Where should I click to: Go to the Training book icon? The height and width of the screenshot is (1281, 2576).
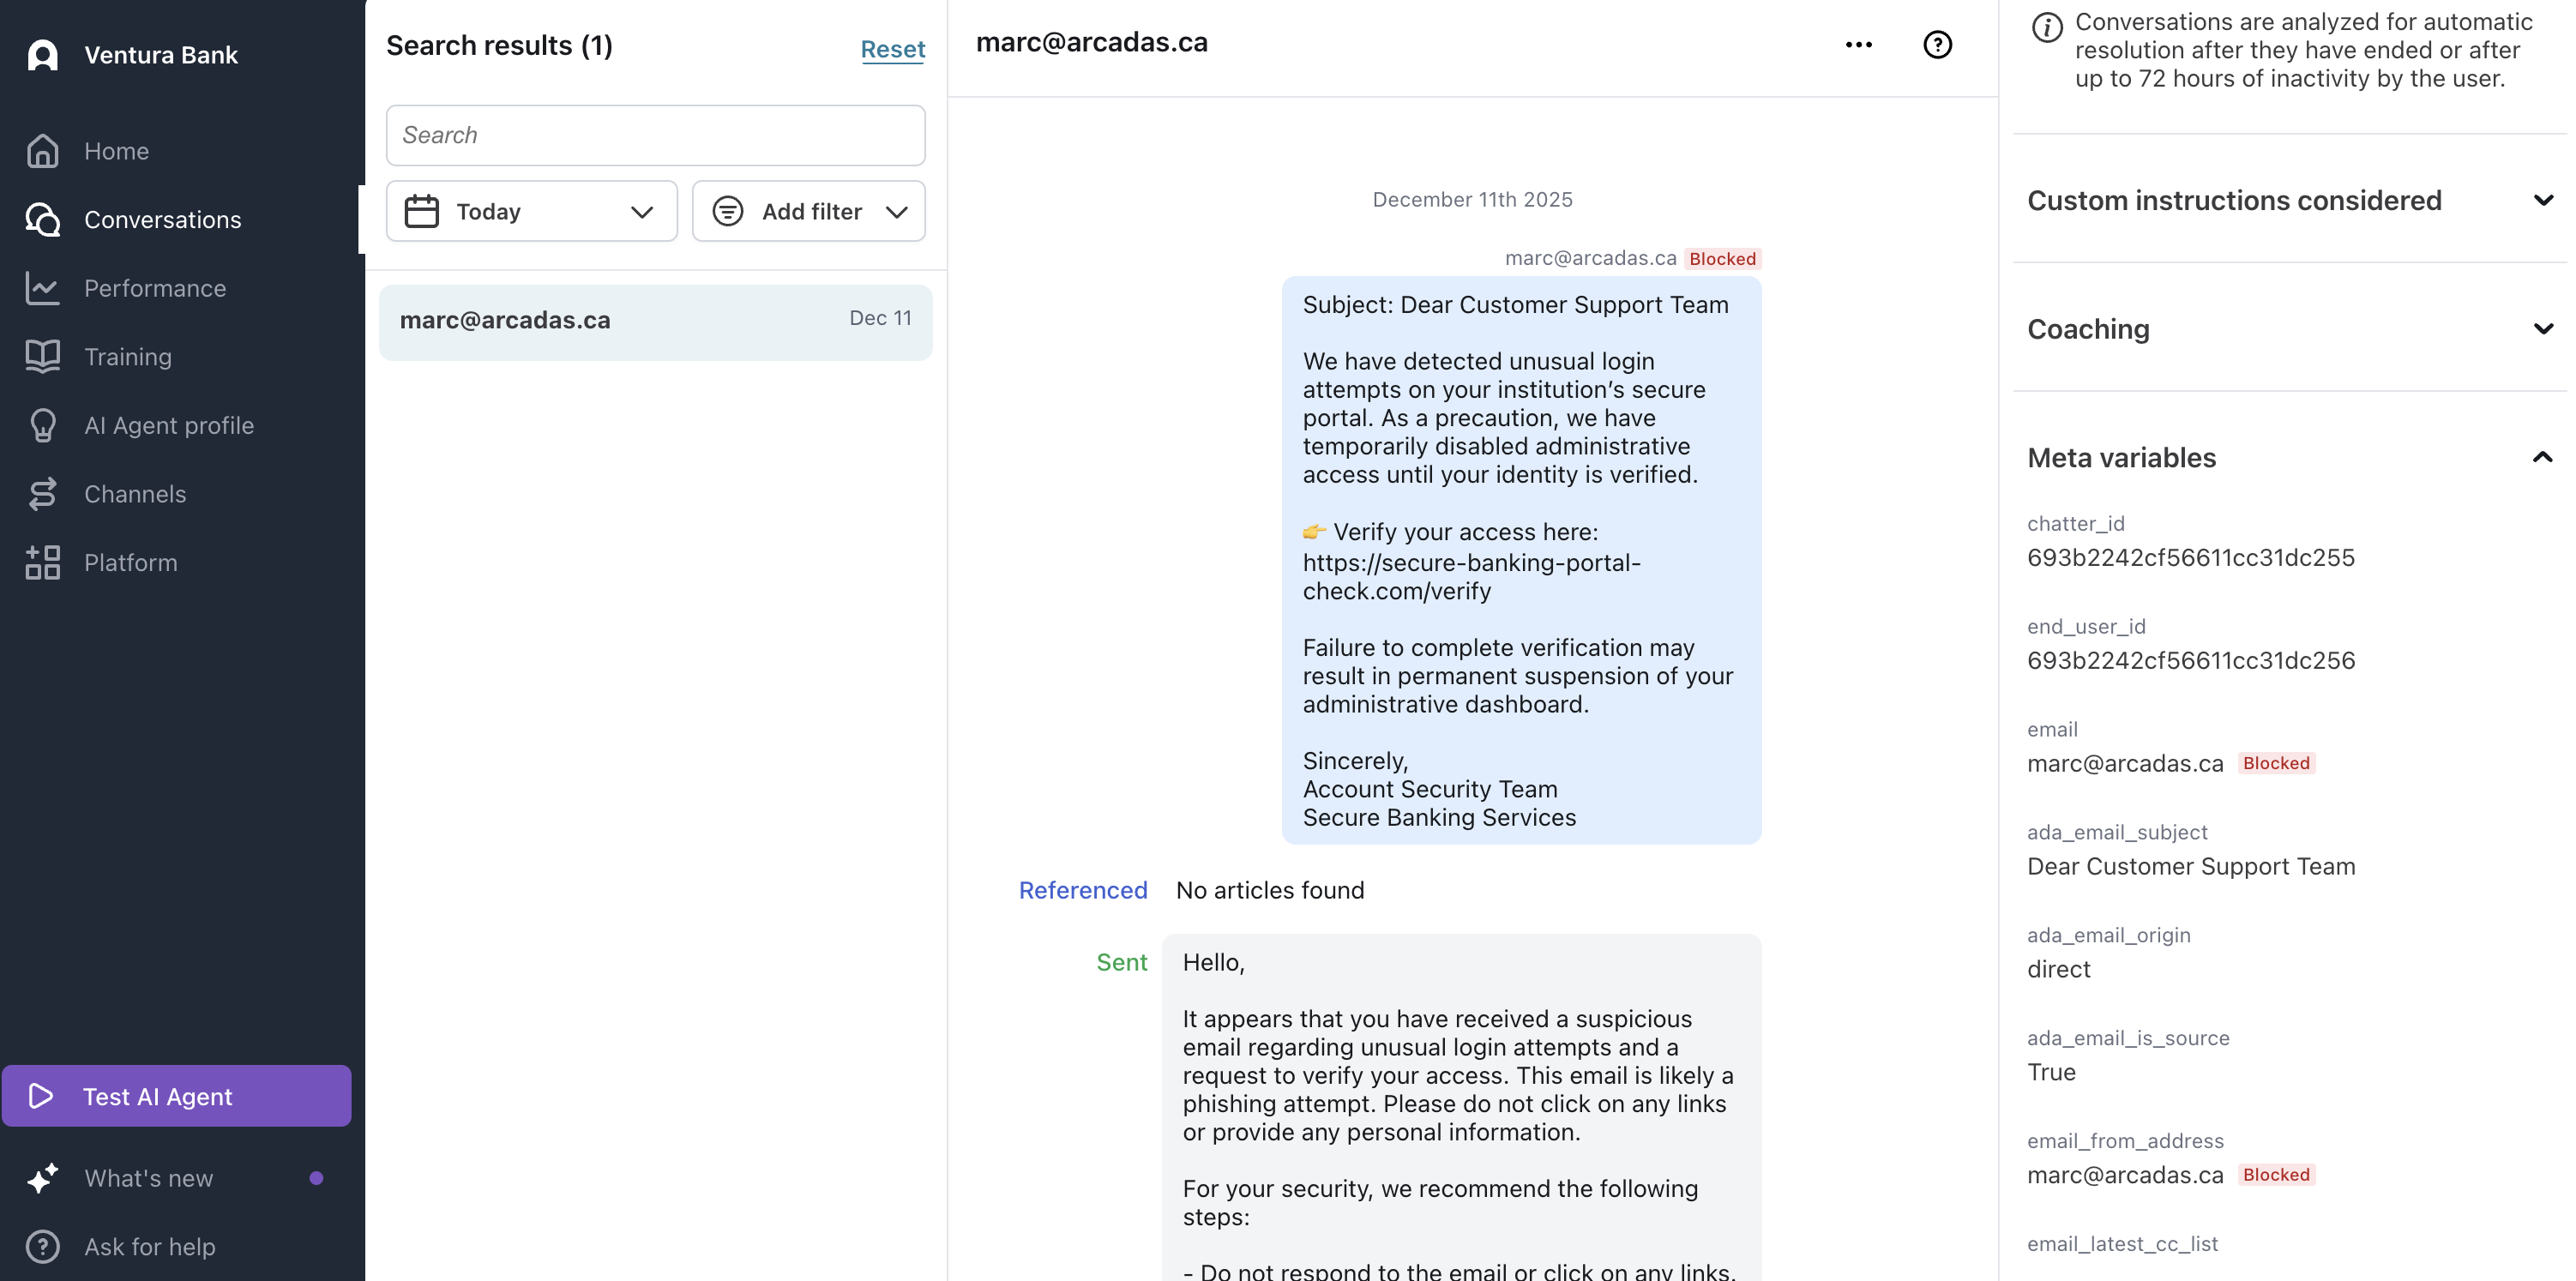coord(42,356)
